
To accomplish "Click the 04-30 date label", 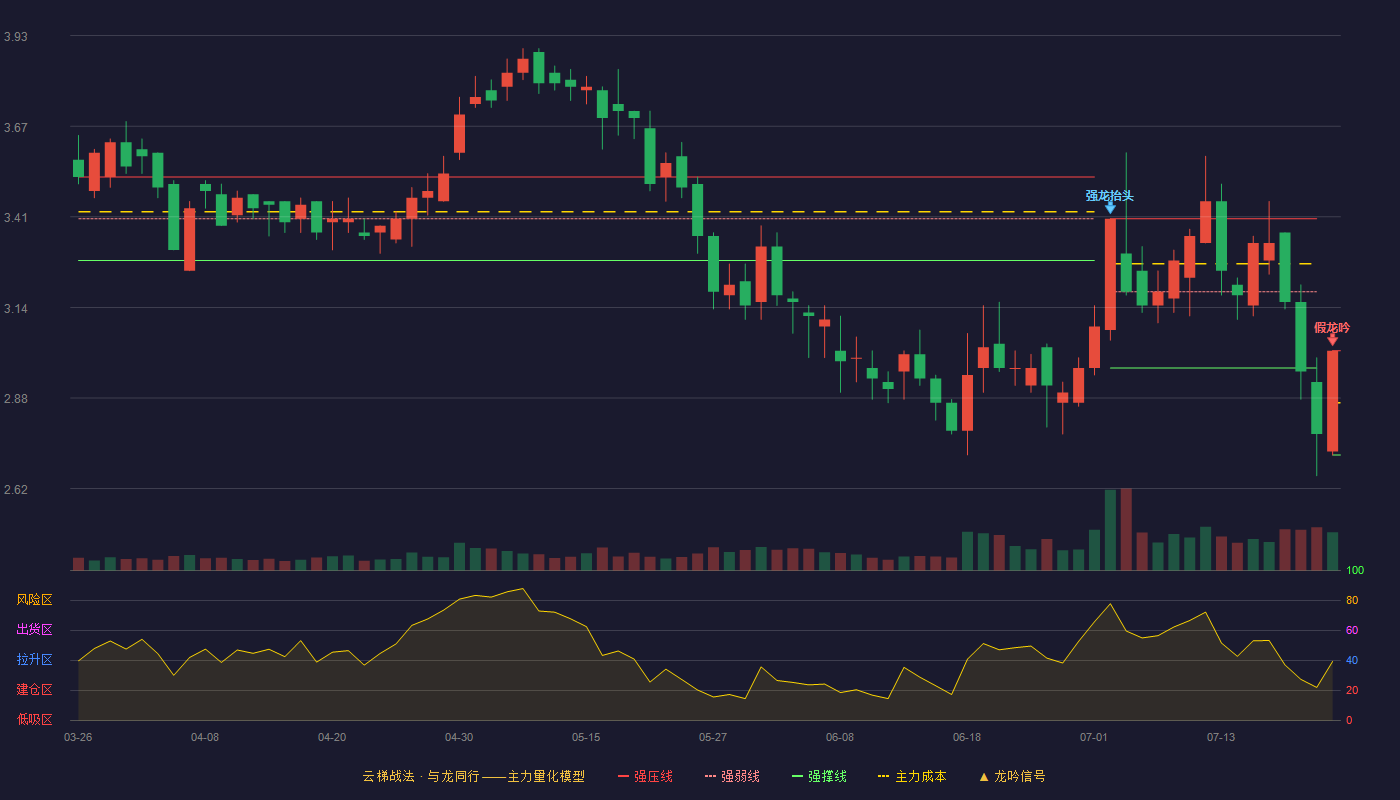I will pyautogui.click(x=459, y=737).
